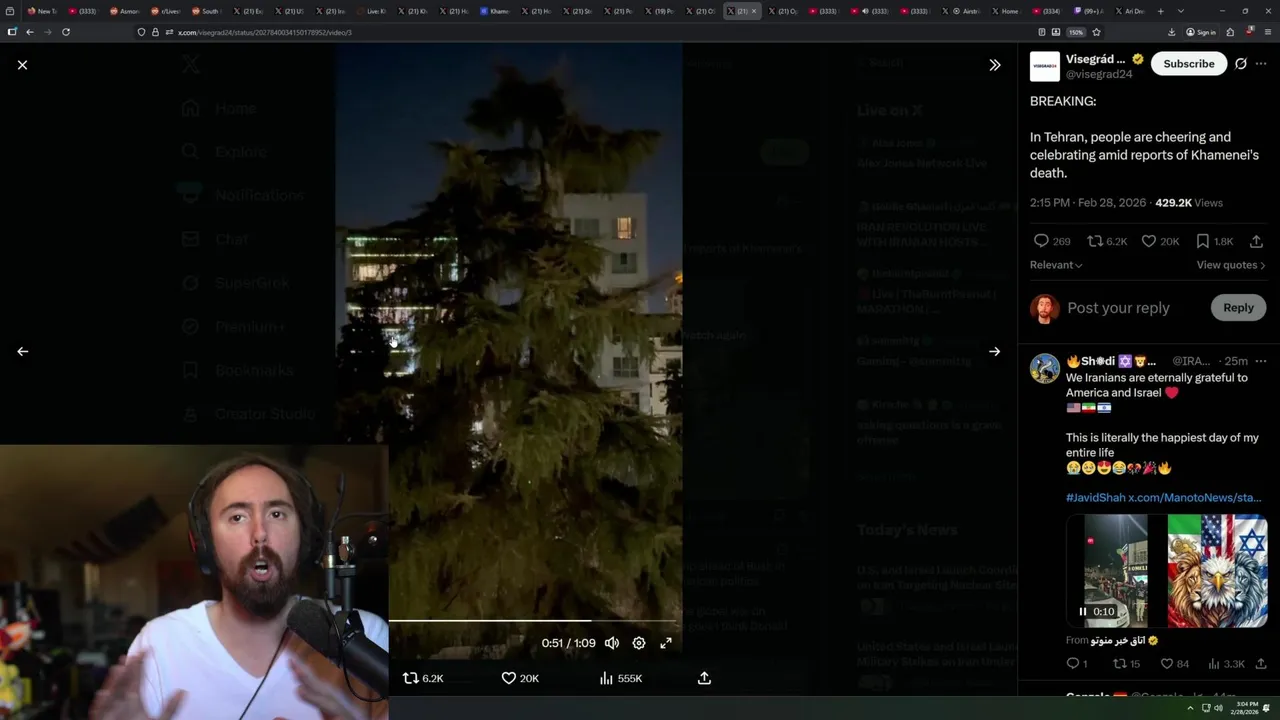Click the browser back button
The width and height of the screenshot is (1280, 720).
(30, 32)
